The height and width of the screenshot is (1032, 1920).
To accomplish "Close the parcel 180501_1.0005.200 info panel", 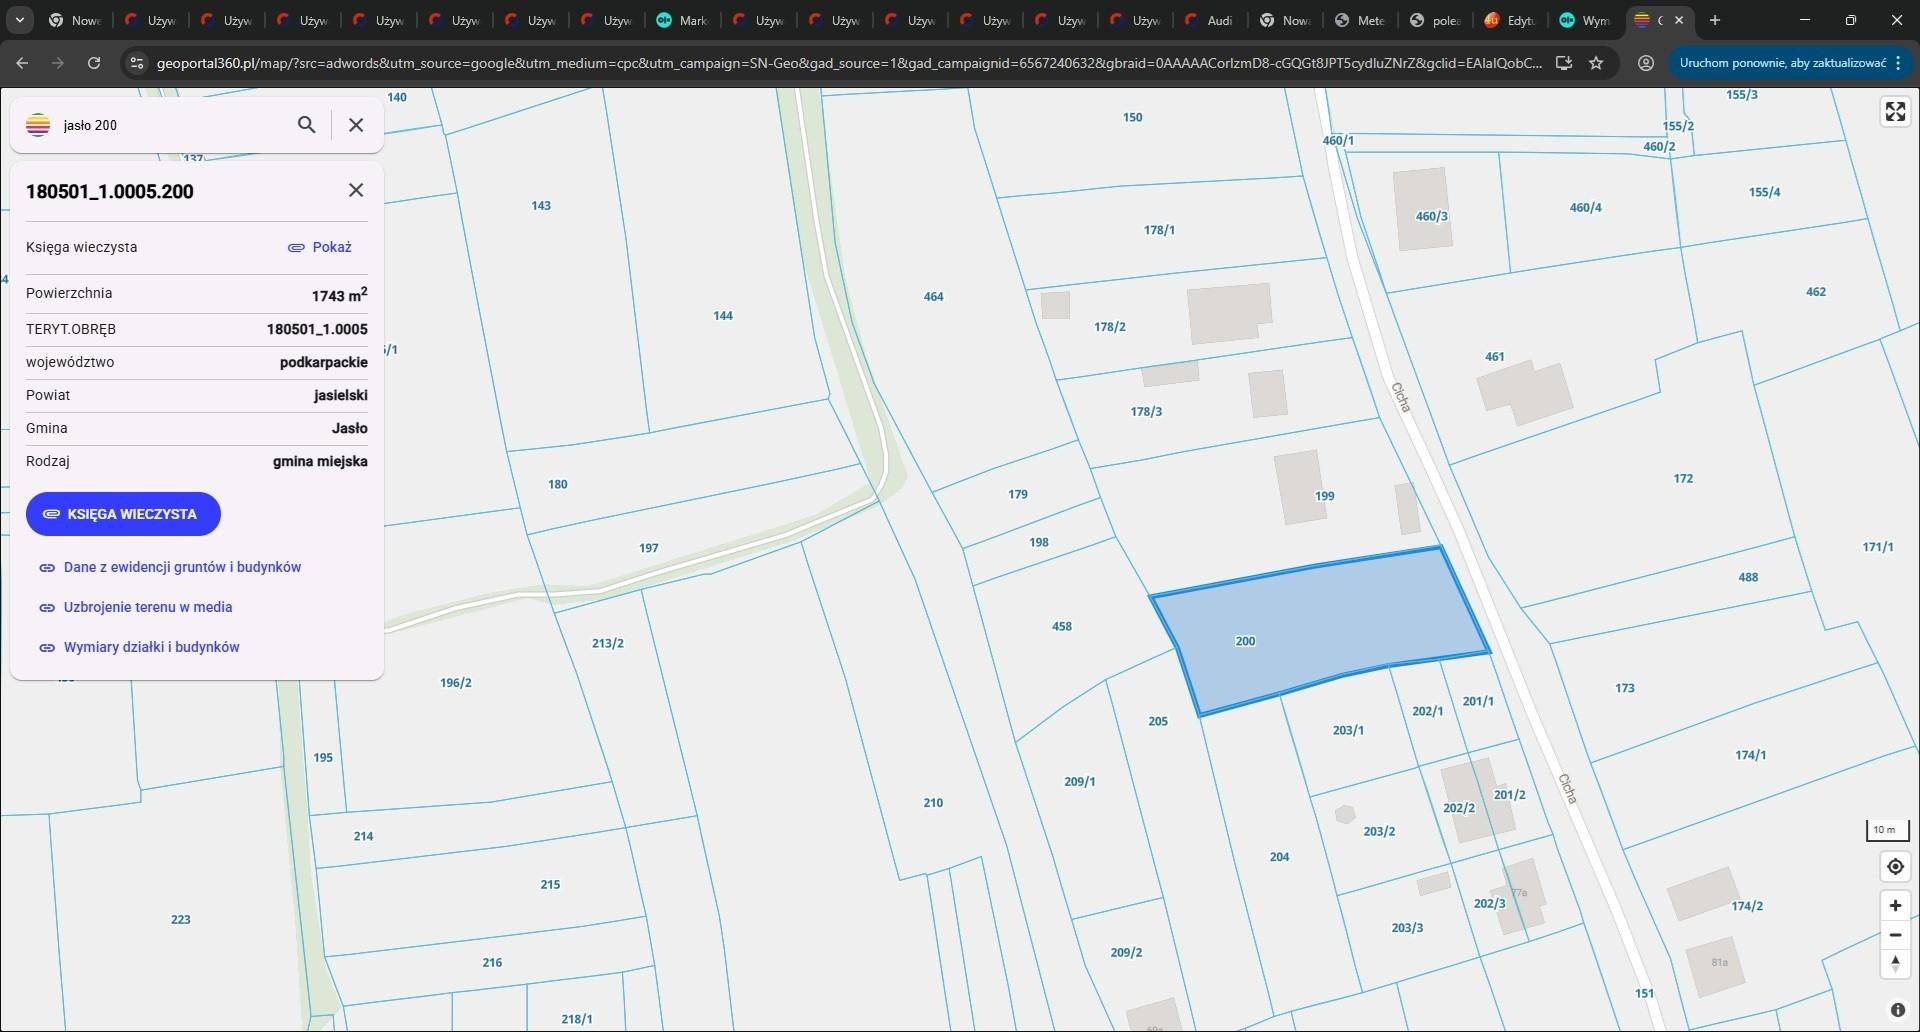I will tap(356, 190).
